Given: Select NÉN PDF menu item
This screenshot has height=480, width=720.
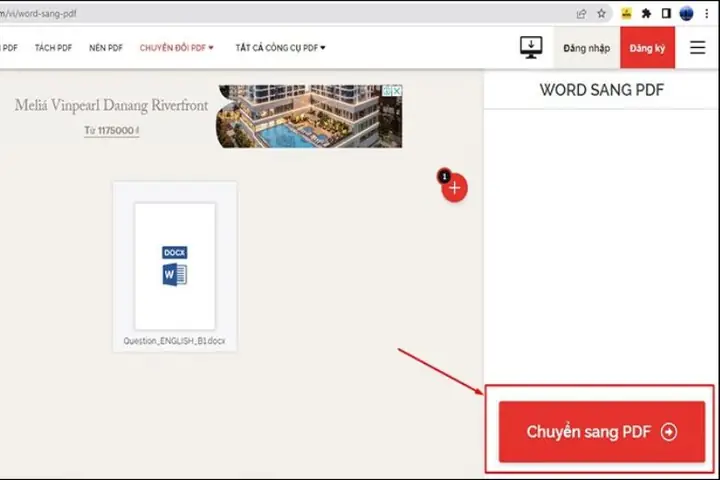Looking at the screenshot, I should 106,48.
